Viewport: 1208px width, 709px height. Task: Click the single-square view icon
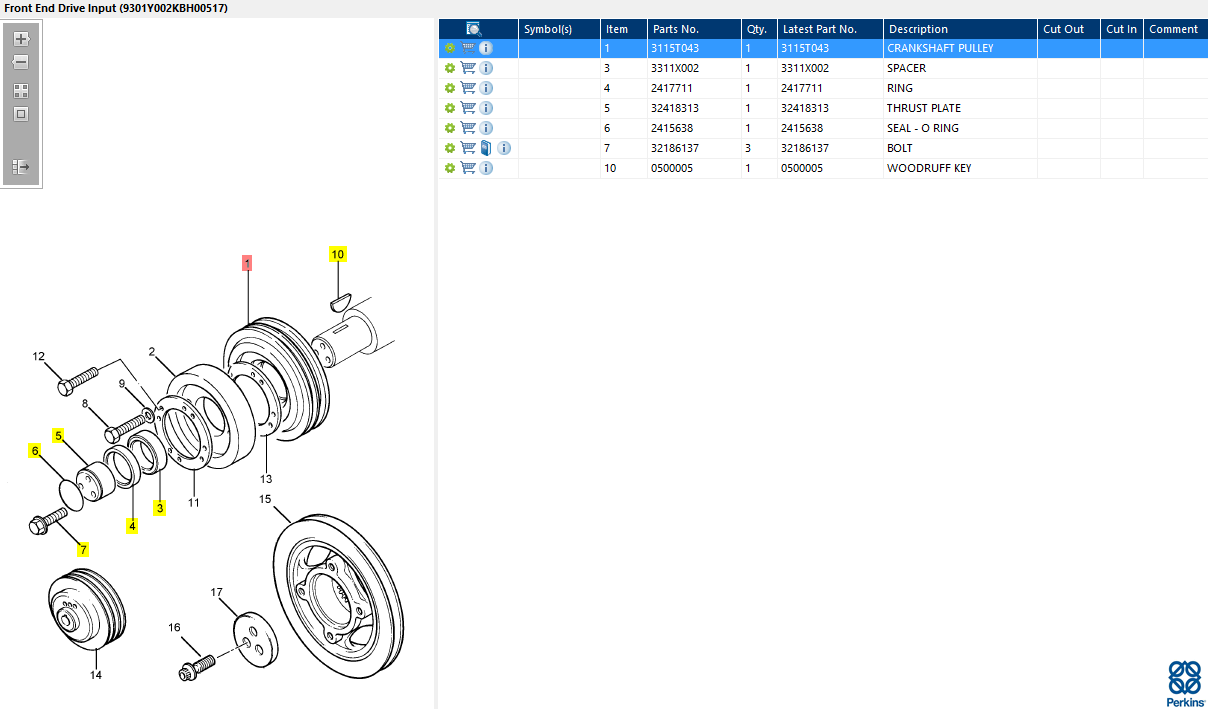(21, 114)
